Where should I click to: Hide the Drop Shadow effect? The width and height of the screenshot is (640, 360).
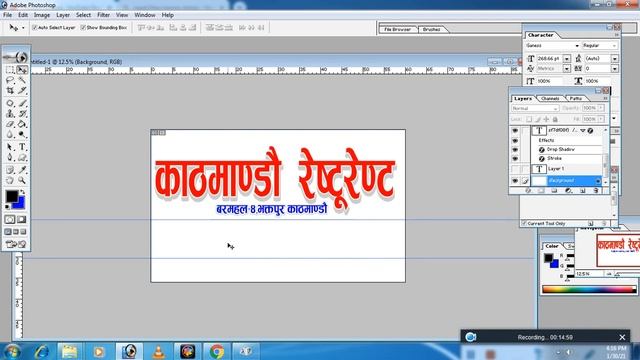[x=515, y=150]
